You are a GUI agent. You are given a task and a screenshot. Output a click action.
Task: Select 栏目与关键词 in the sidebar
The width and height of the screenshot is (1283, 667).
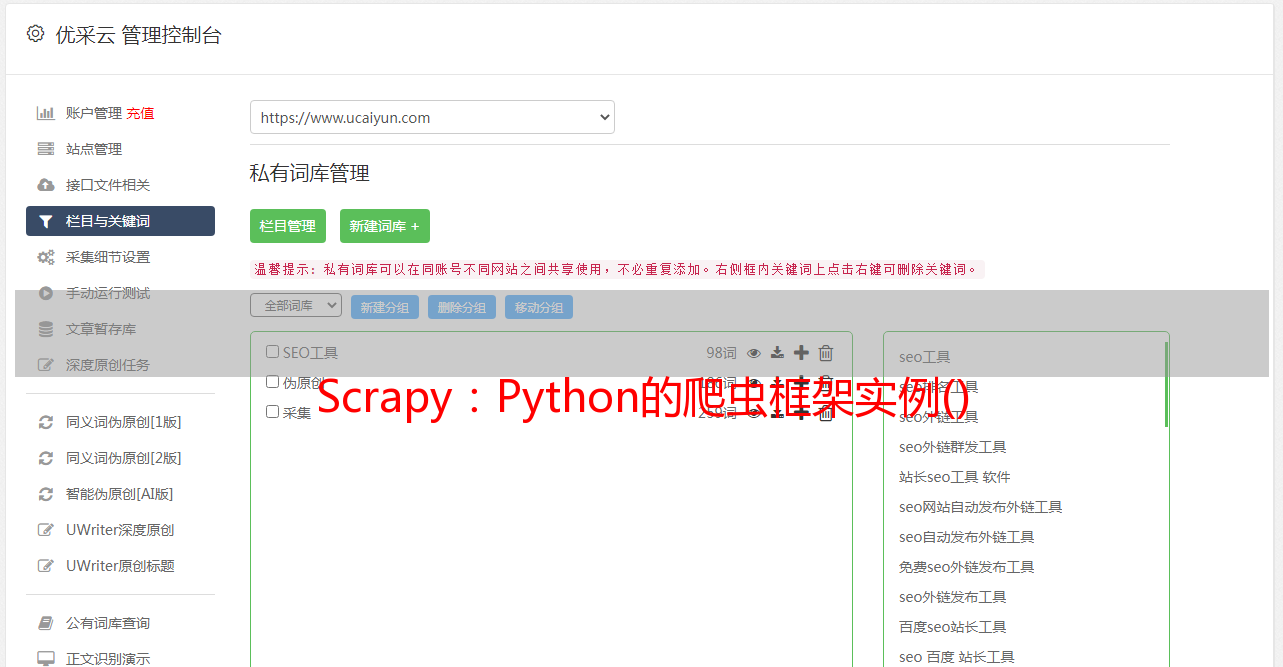tap(120, 221)
